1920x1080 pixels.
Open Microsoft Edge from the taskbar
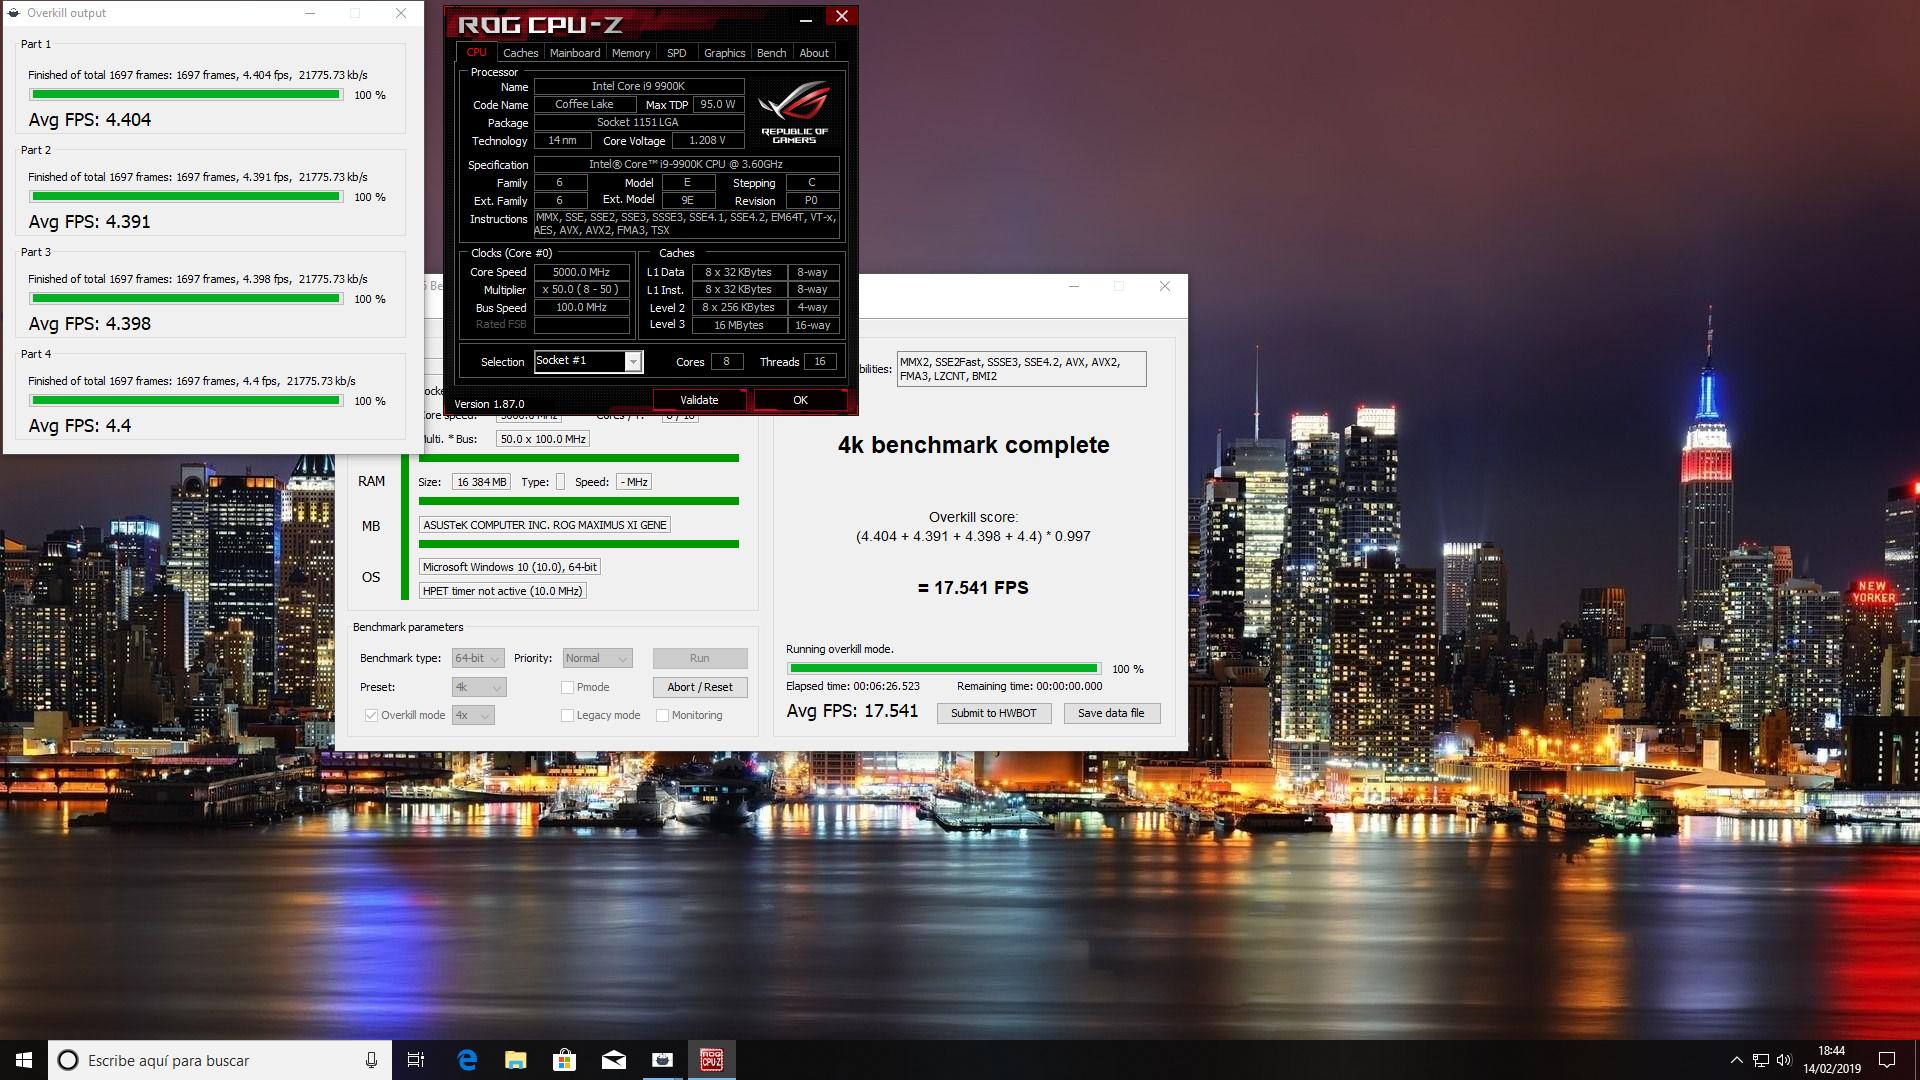[467, 1060]
